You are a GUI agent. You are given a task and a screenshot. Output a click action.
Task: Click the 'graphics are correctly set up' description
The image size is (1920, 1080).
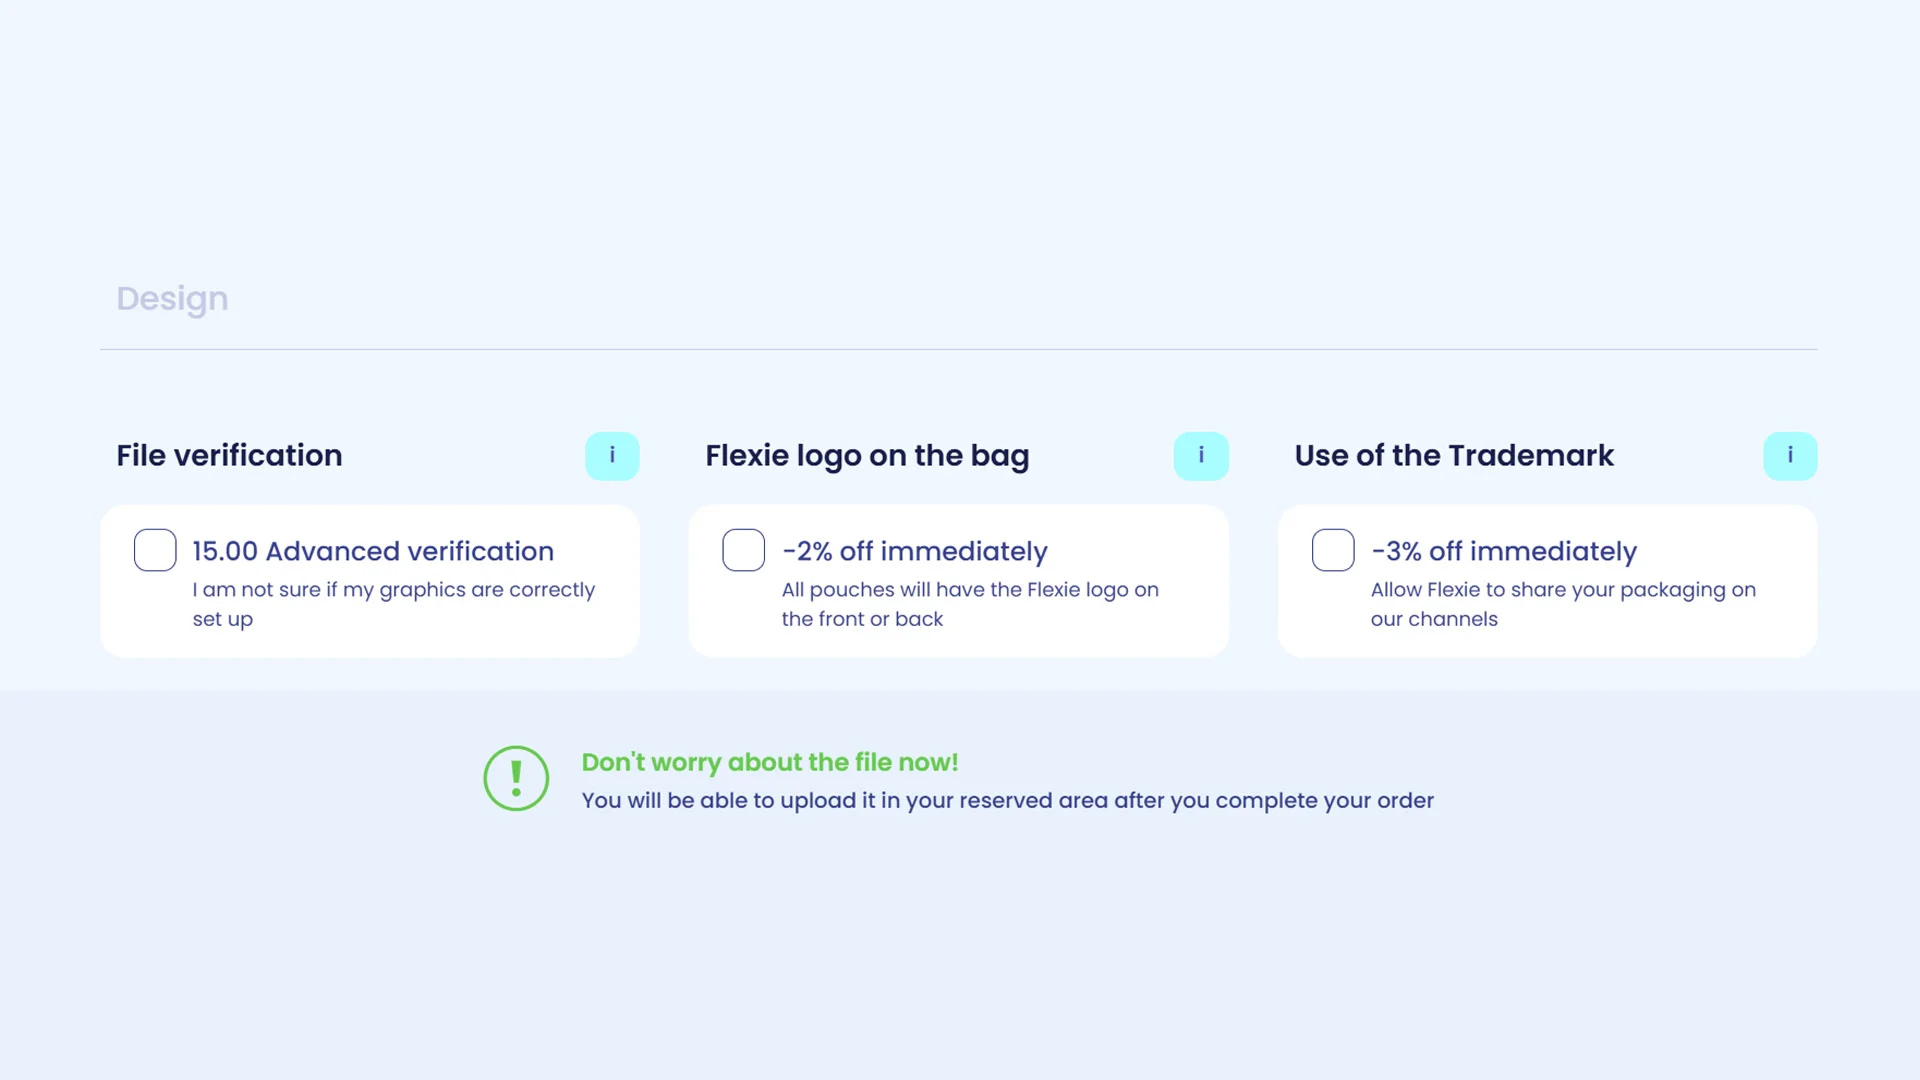pyautogui.click(x=394, y=604)
